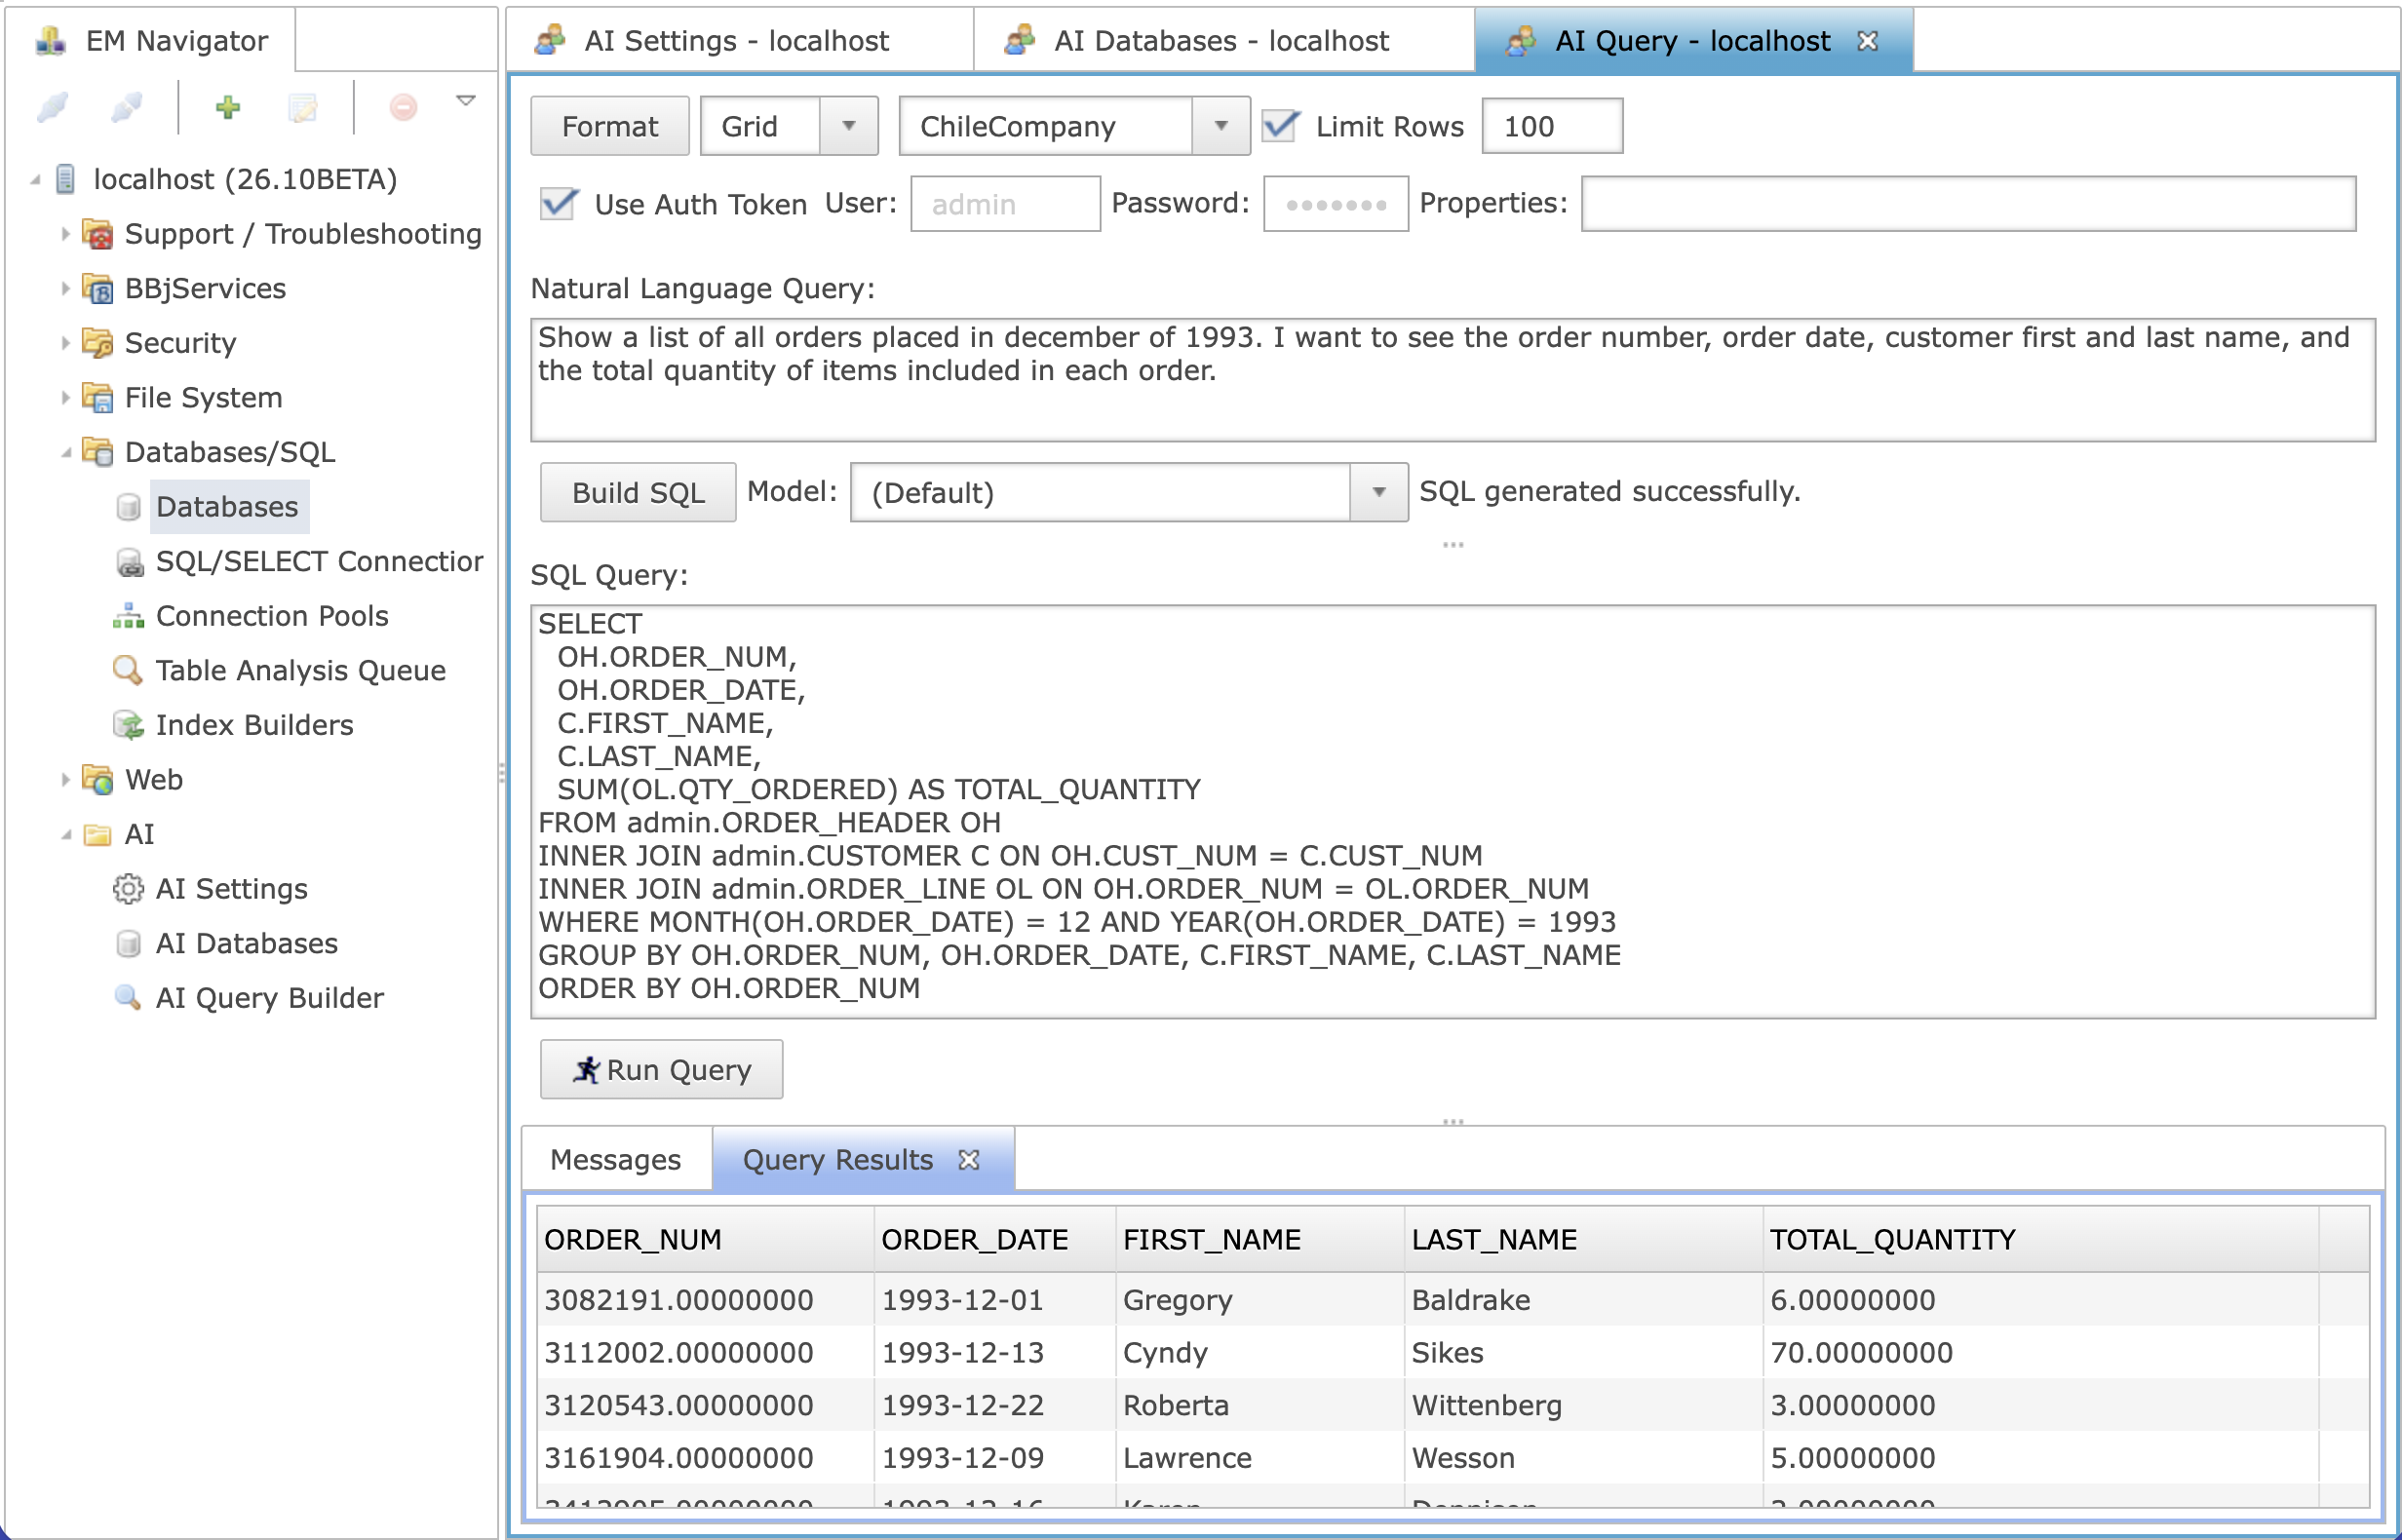Sort by the ORDER_NUM column header

(x=705, y=1240)
